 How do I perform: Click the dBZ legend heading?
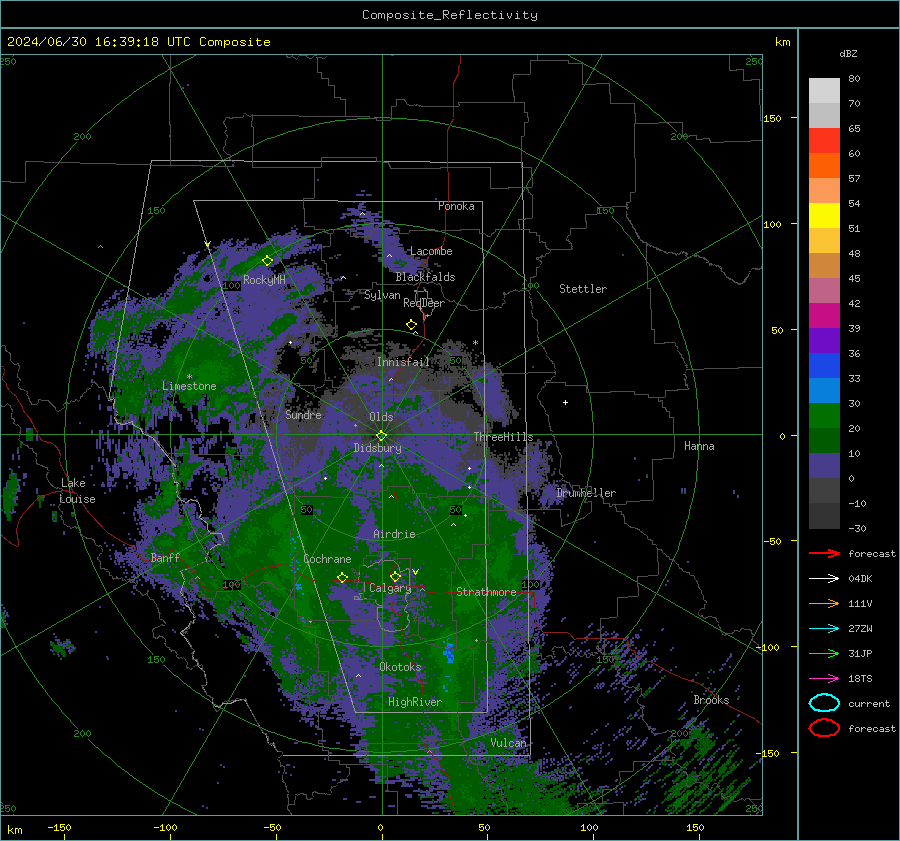(x=848, y=53)
